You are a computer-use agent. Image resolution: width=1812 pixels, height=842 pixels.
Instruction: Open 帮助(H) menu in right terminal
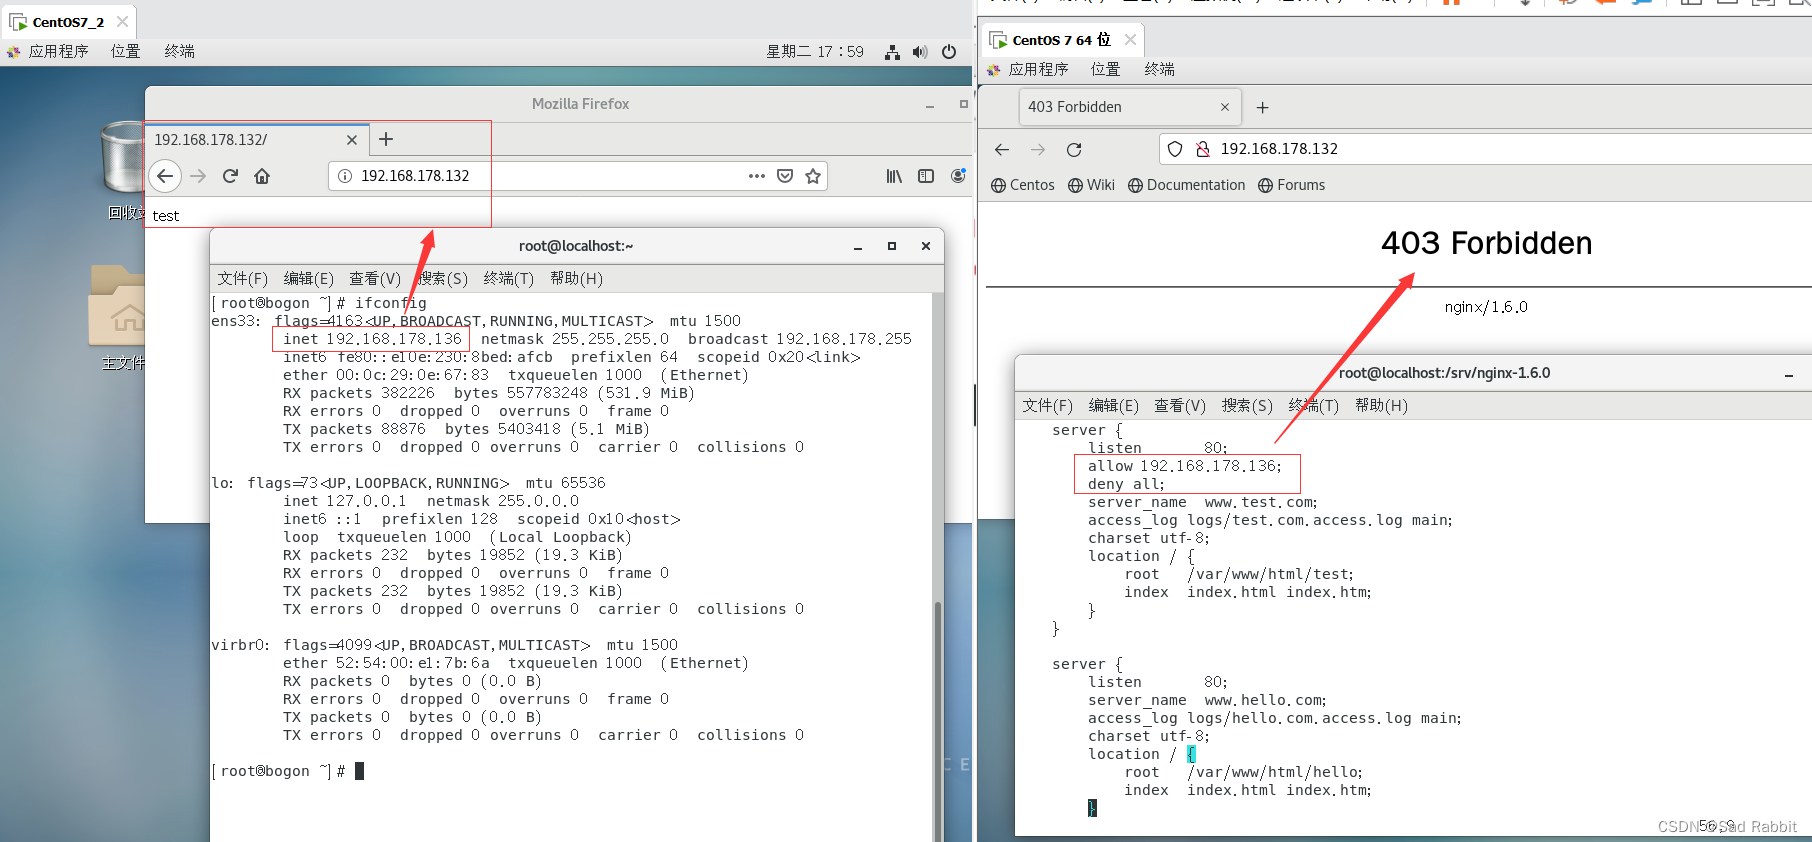point(1381,406)
